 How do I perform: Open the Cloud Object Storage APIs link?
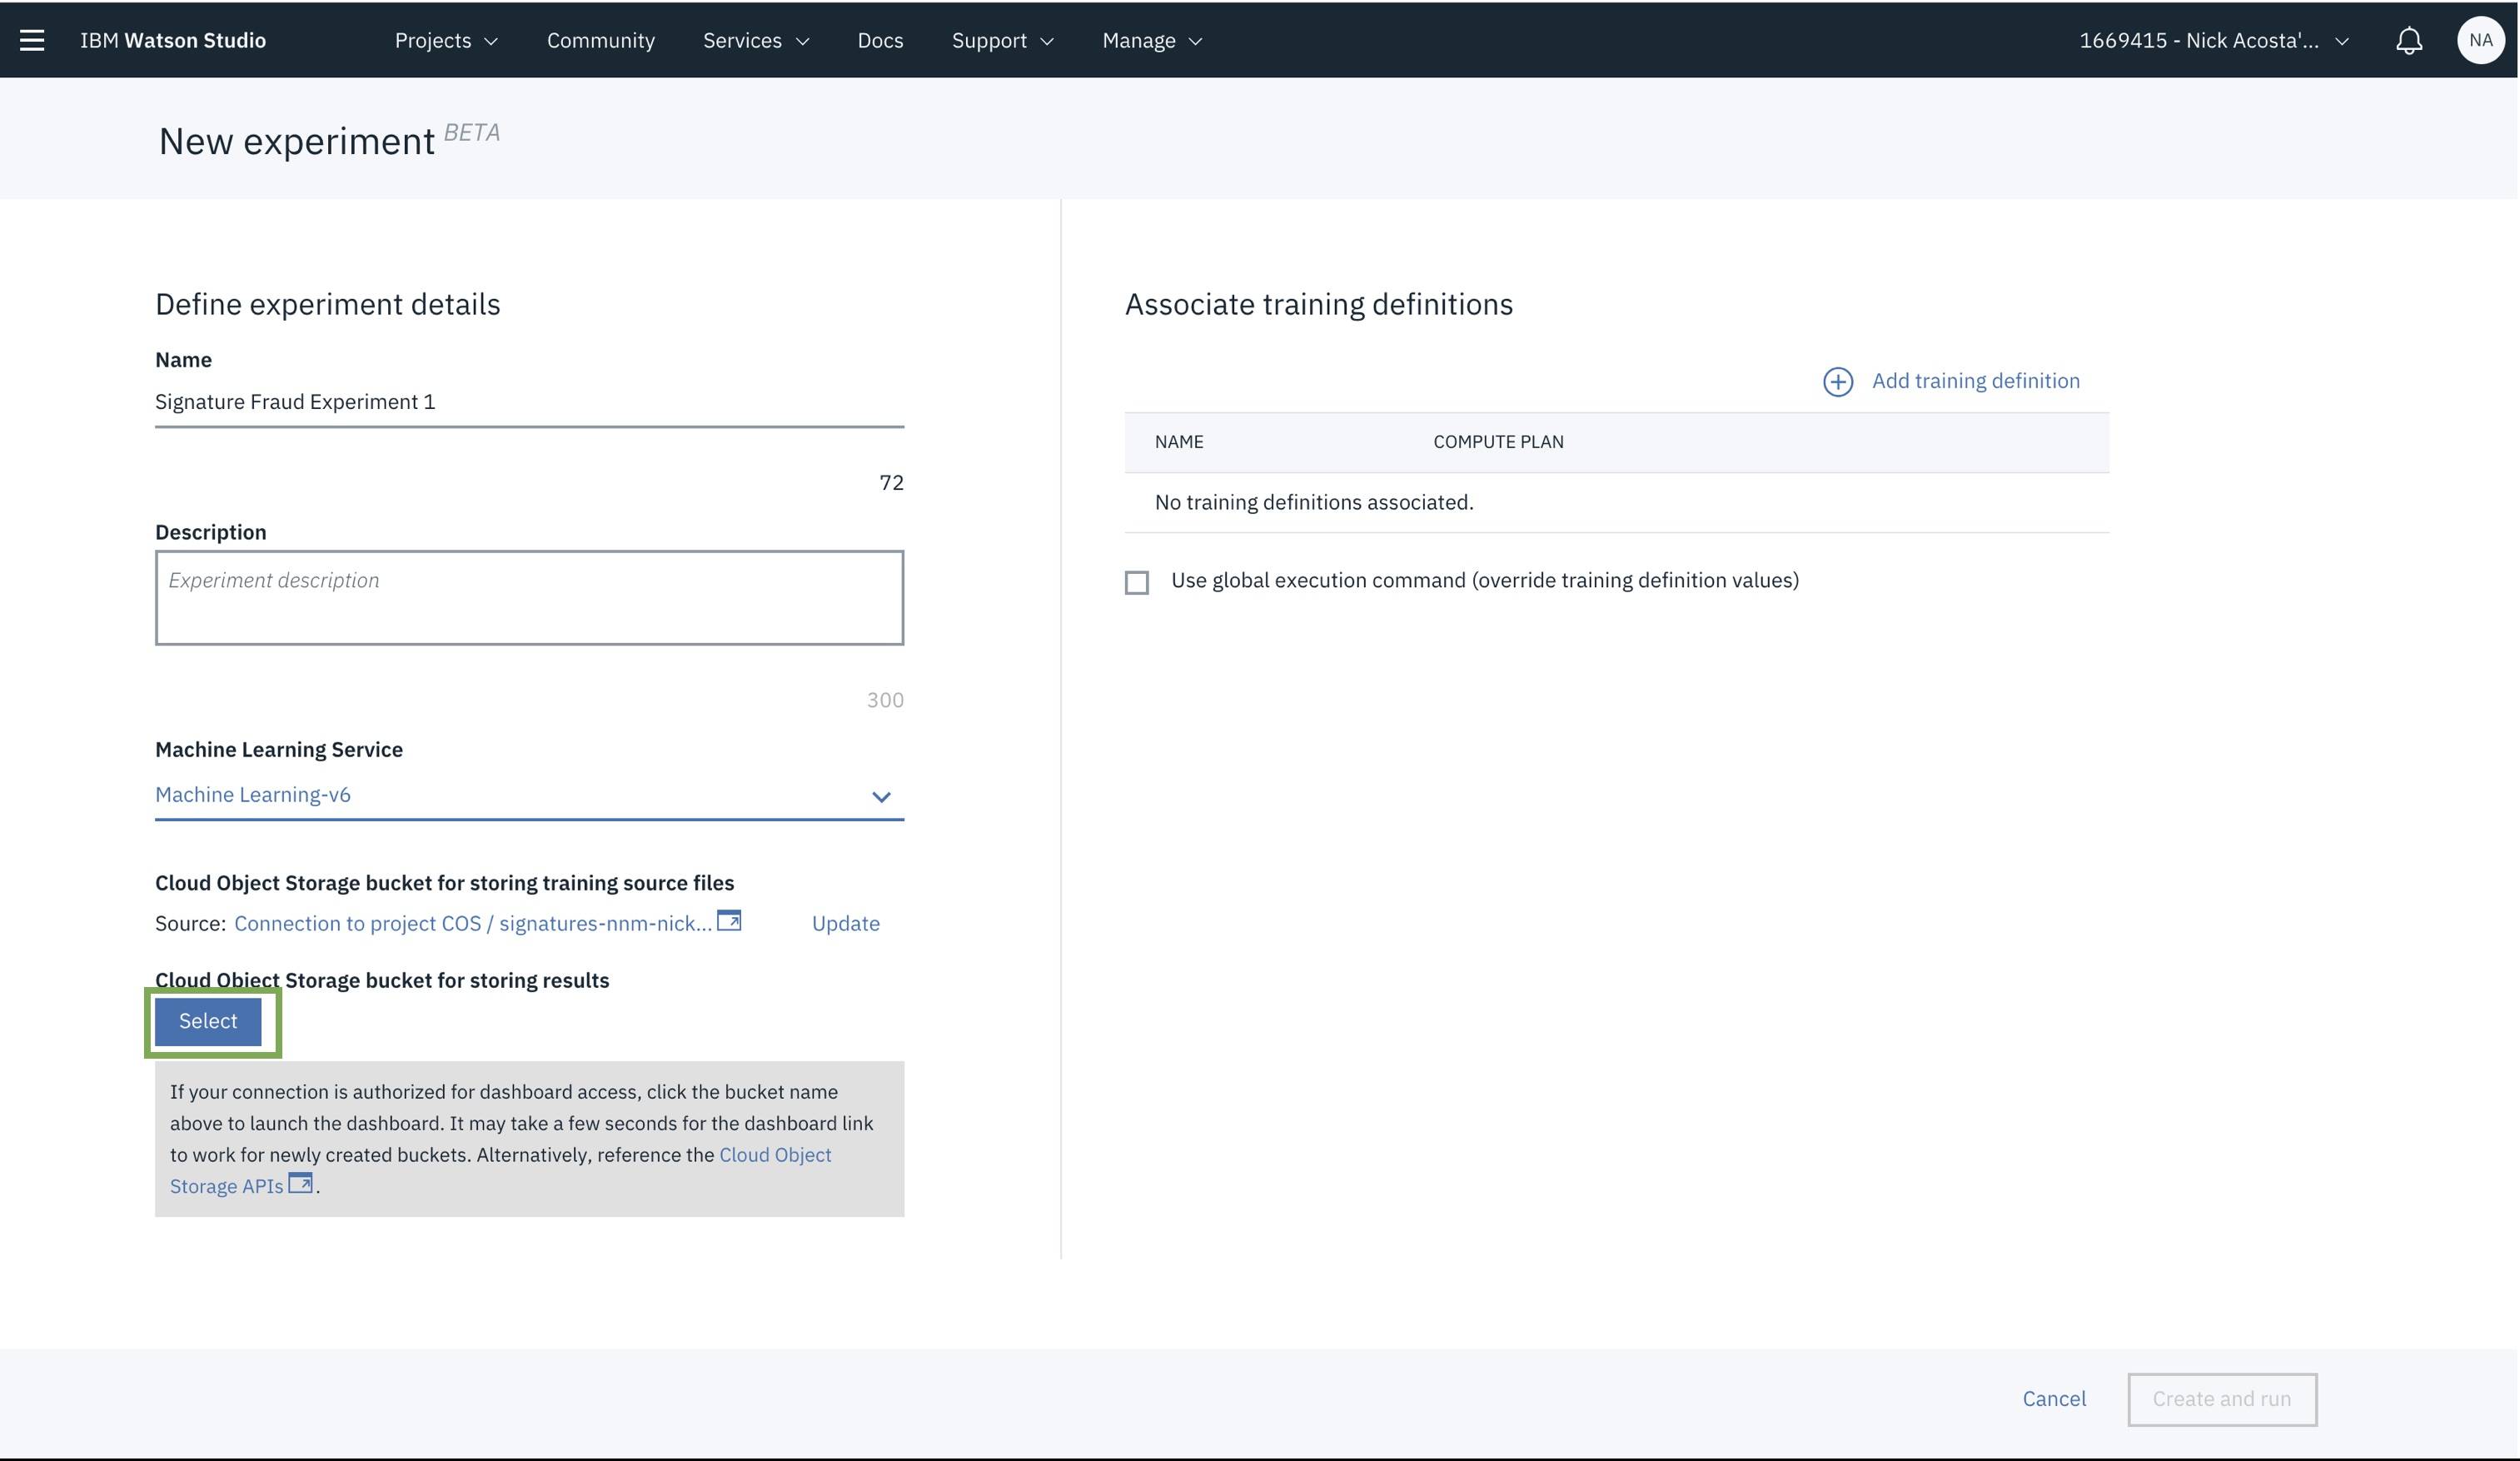click(x=500, y=1170)
